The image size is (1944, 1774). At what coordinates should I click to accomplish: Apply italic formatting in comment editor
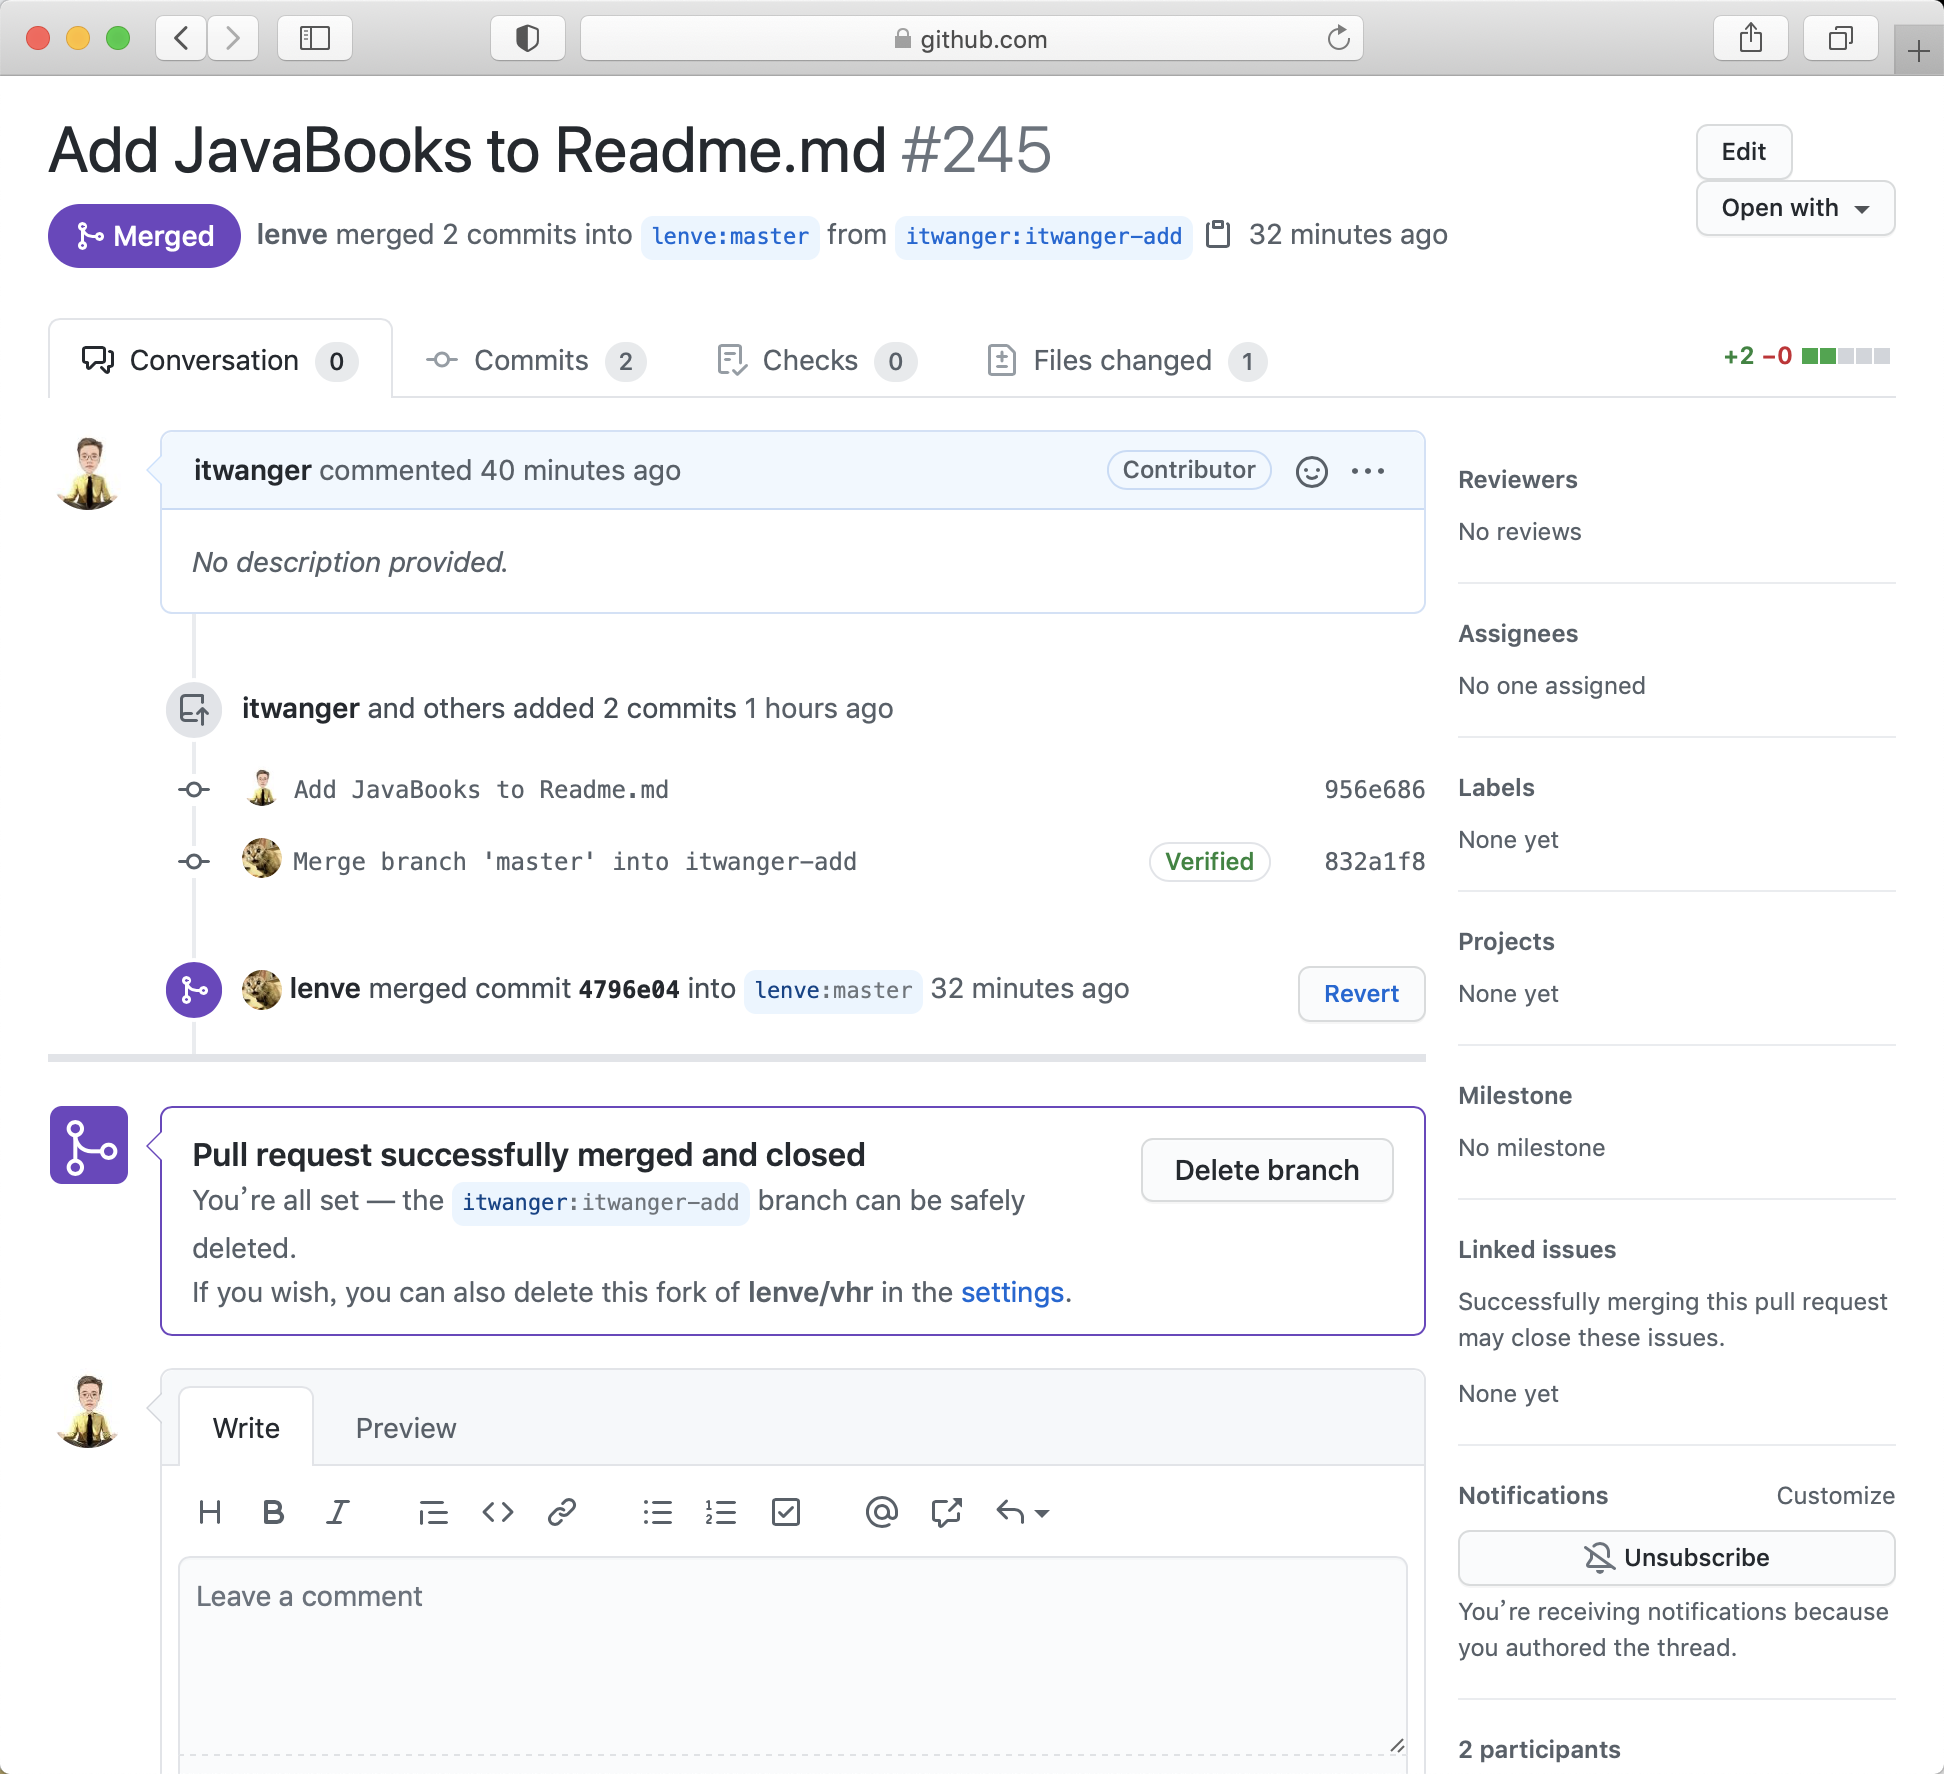coord(338,1512)
